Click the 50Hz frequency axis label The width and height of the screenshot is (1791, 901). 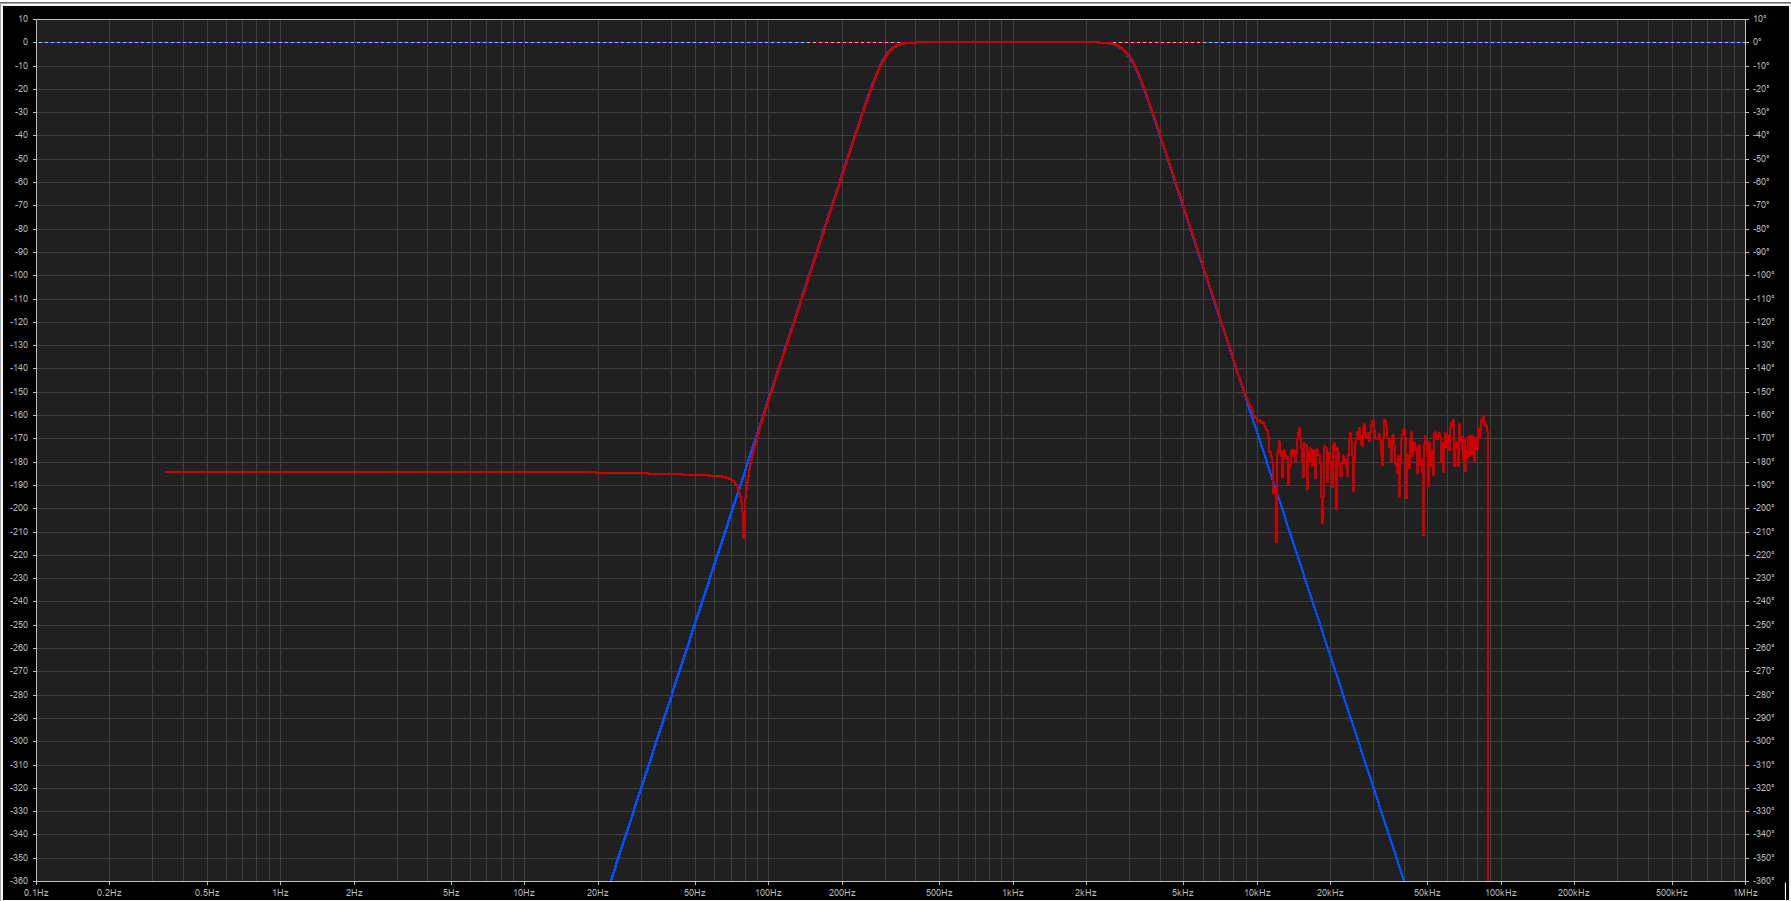(695, 893)
